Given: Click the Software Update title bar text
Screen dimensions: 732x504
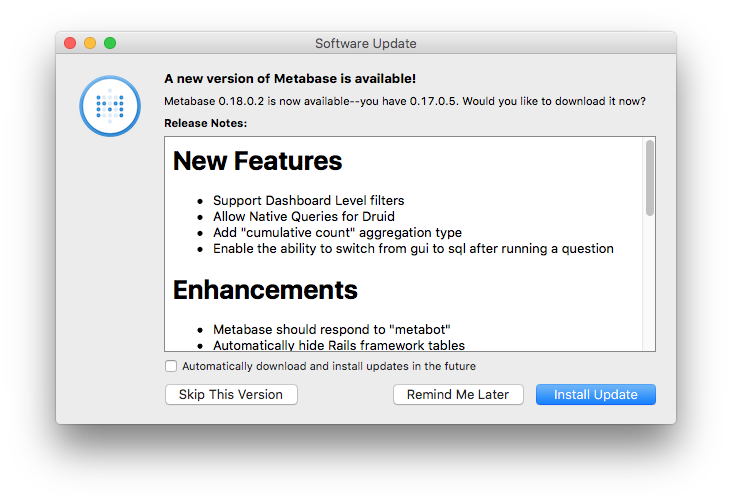Looking at the screenshot, I should tap(366, 43).
